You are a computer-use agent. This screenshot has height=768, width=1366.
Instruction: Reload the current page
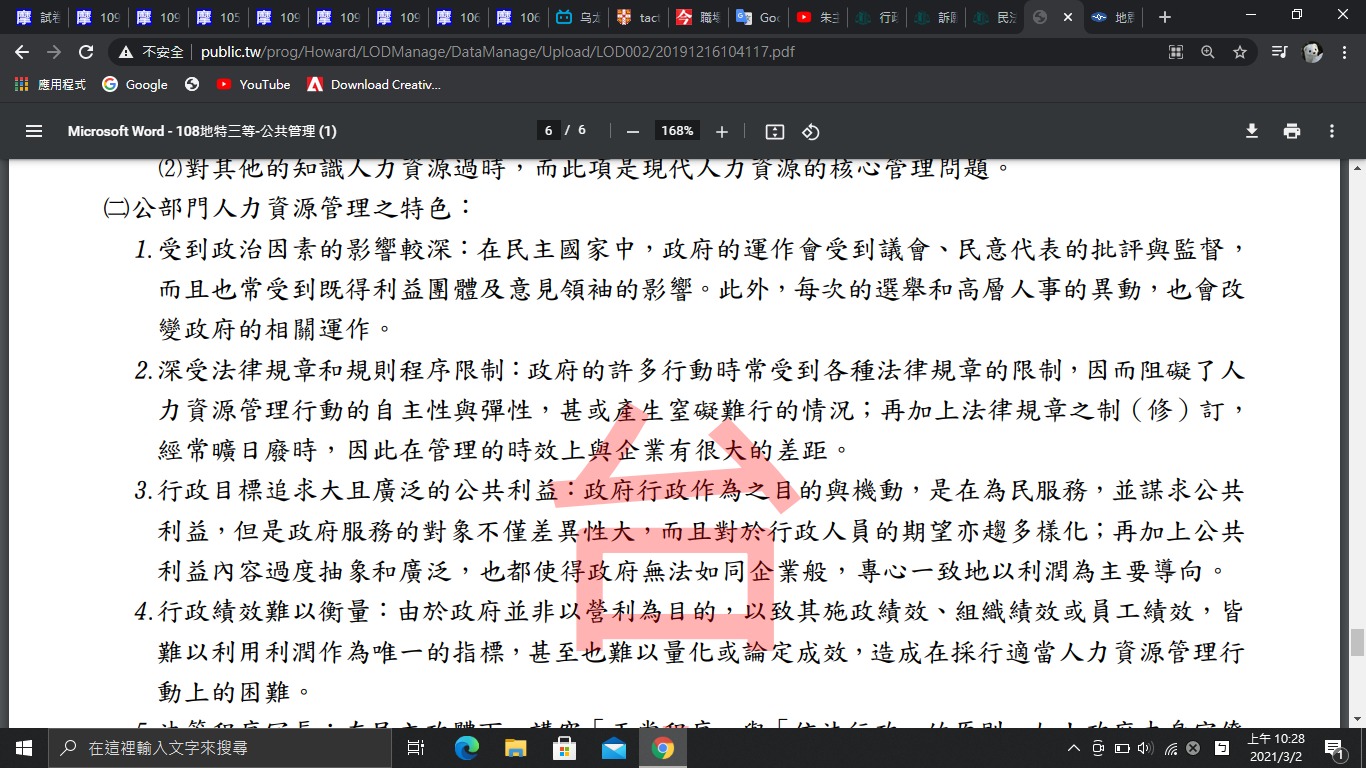pyautogui.click(x=86, y=52)
